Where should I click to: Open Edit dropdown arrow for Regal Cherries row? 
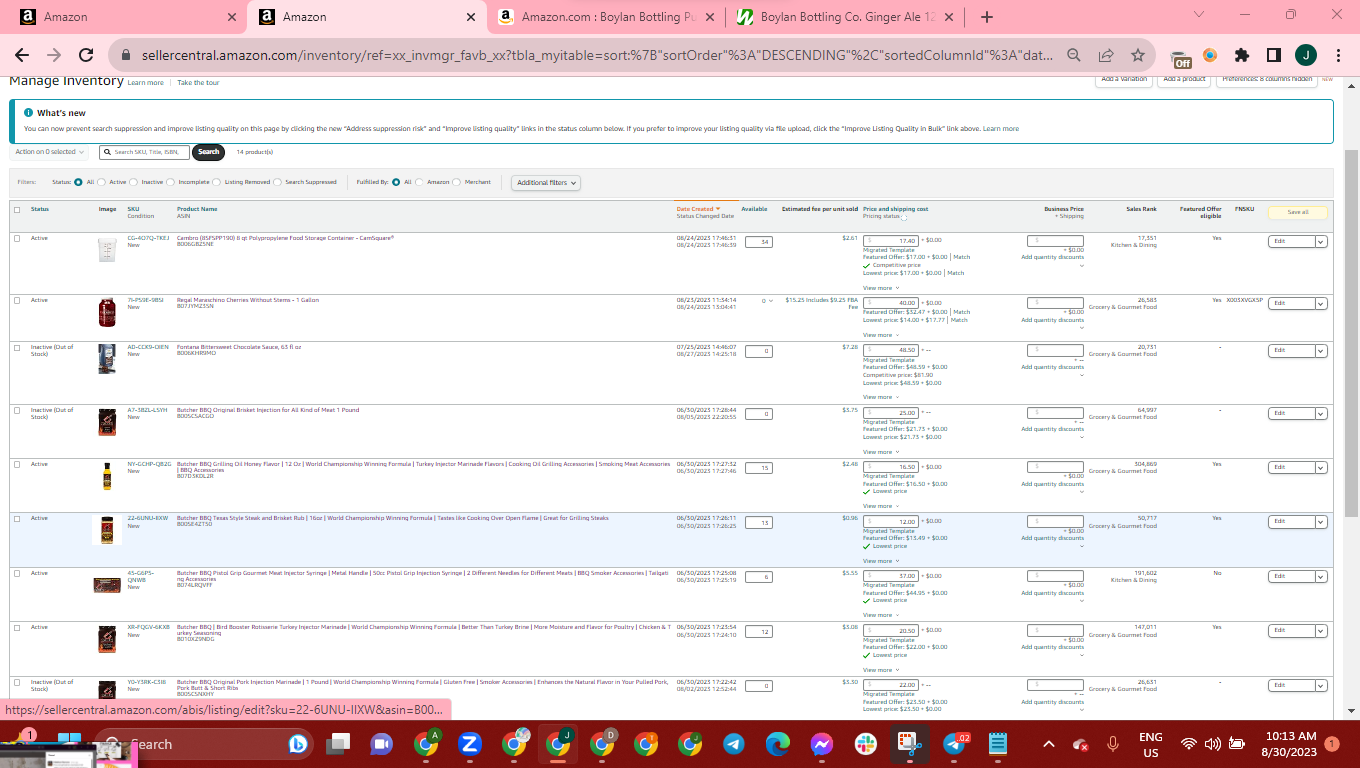[1321, 303]
